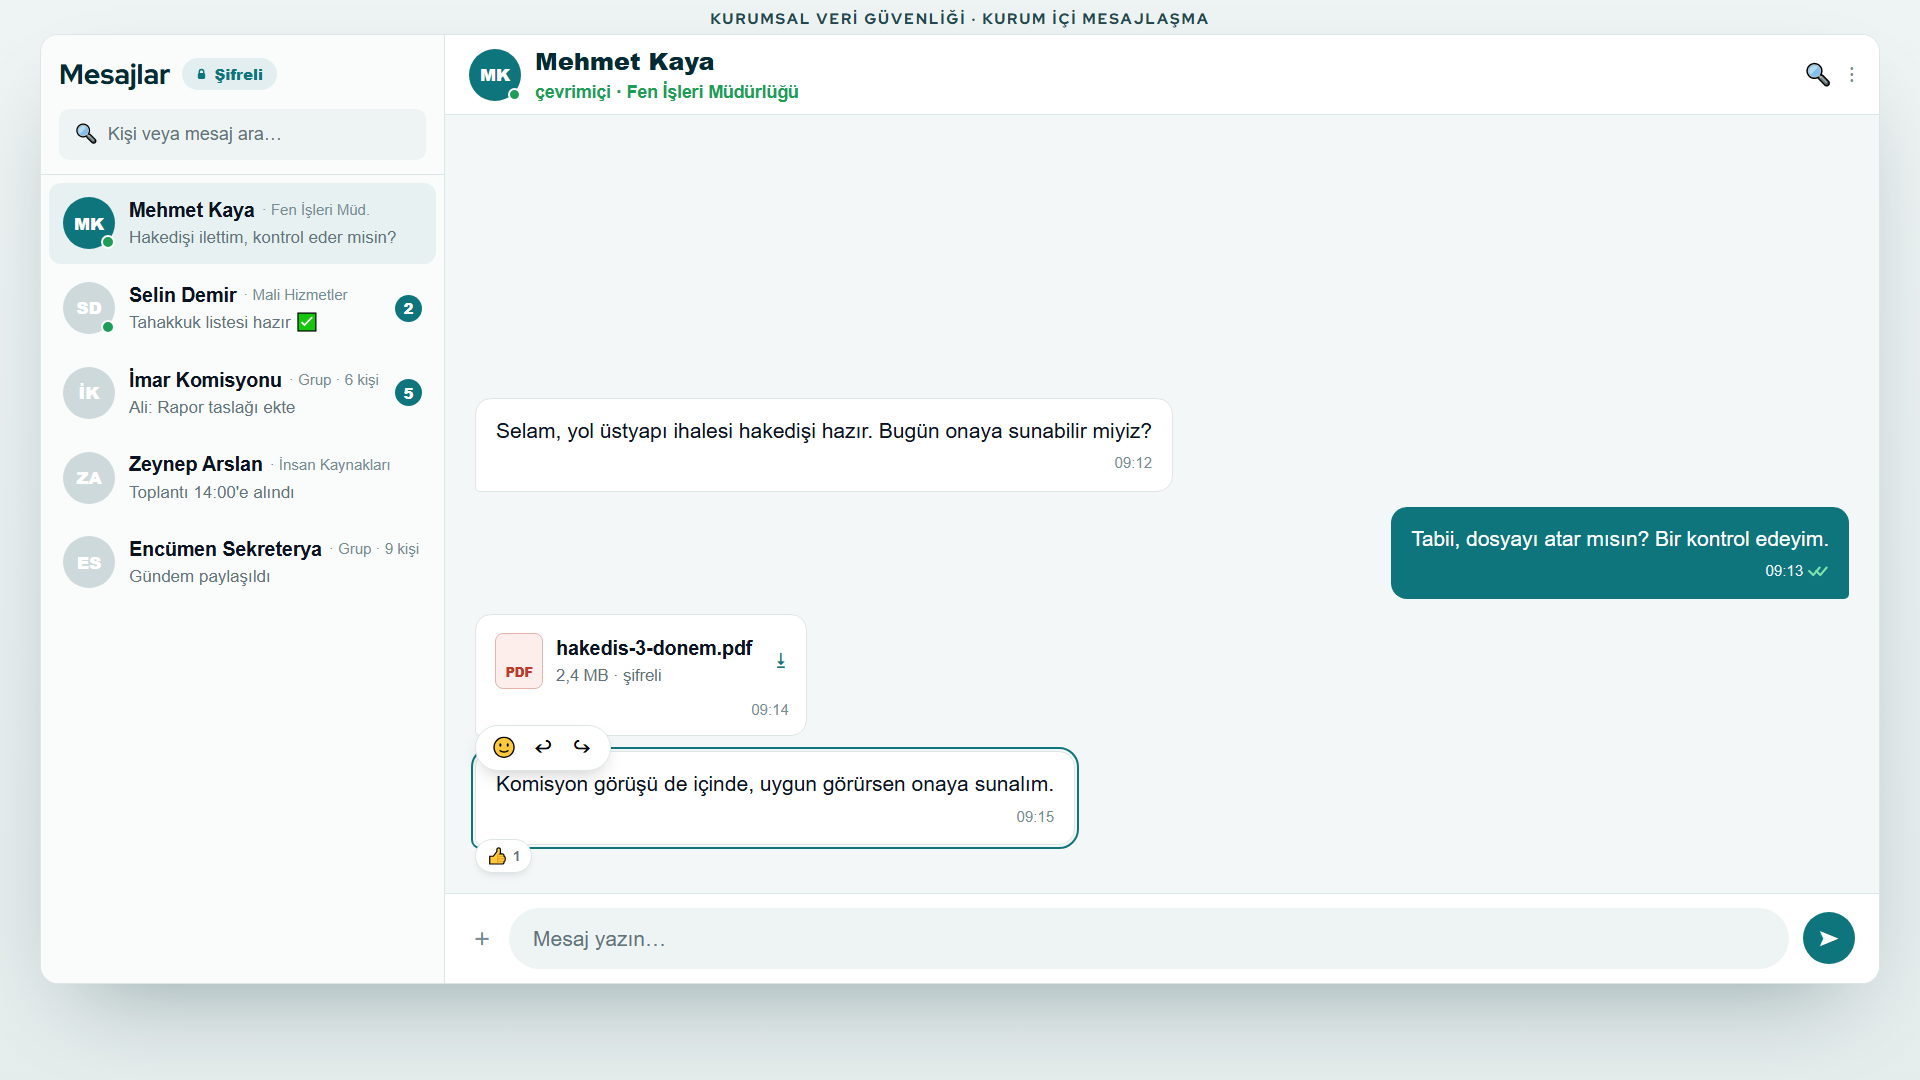Click preview 'Hakedişi ilettim, kontrol eder misin?'

click(x=262, y=237)
